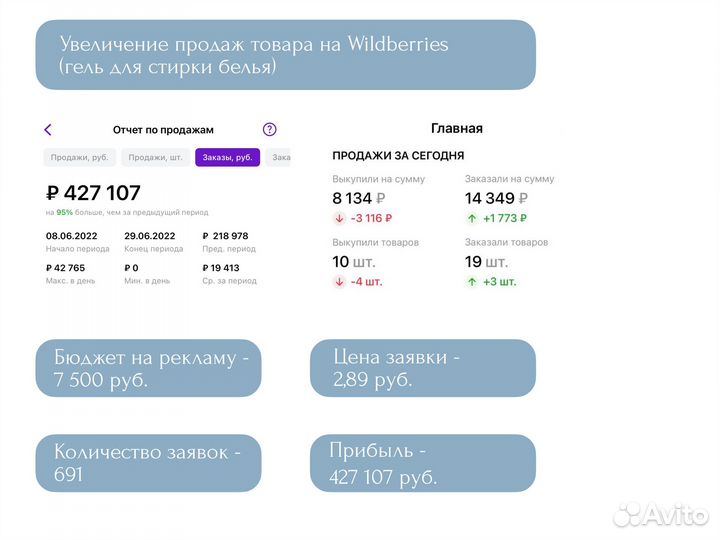Switch to the Продажи, шт. tab

tap(156, 158)
